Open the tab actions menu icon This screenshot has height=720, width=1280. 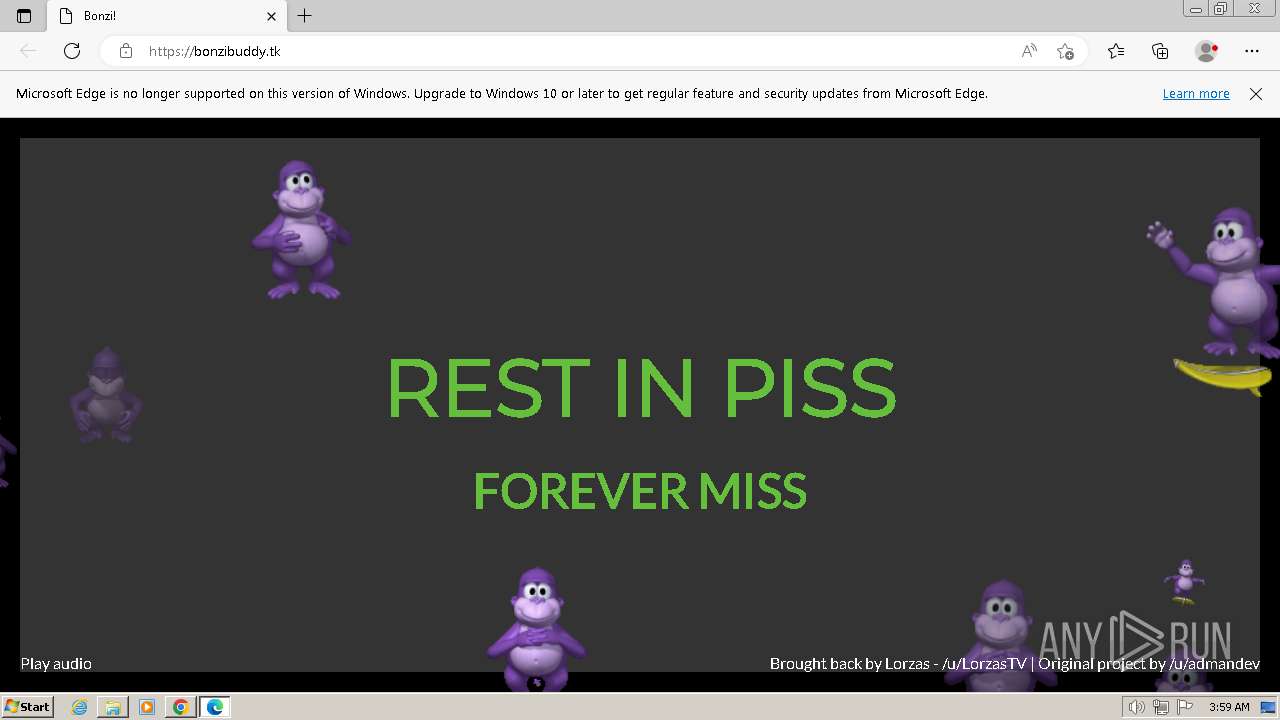coord(24,16)
